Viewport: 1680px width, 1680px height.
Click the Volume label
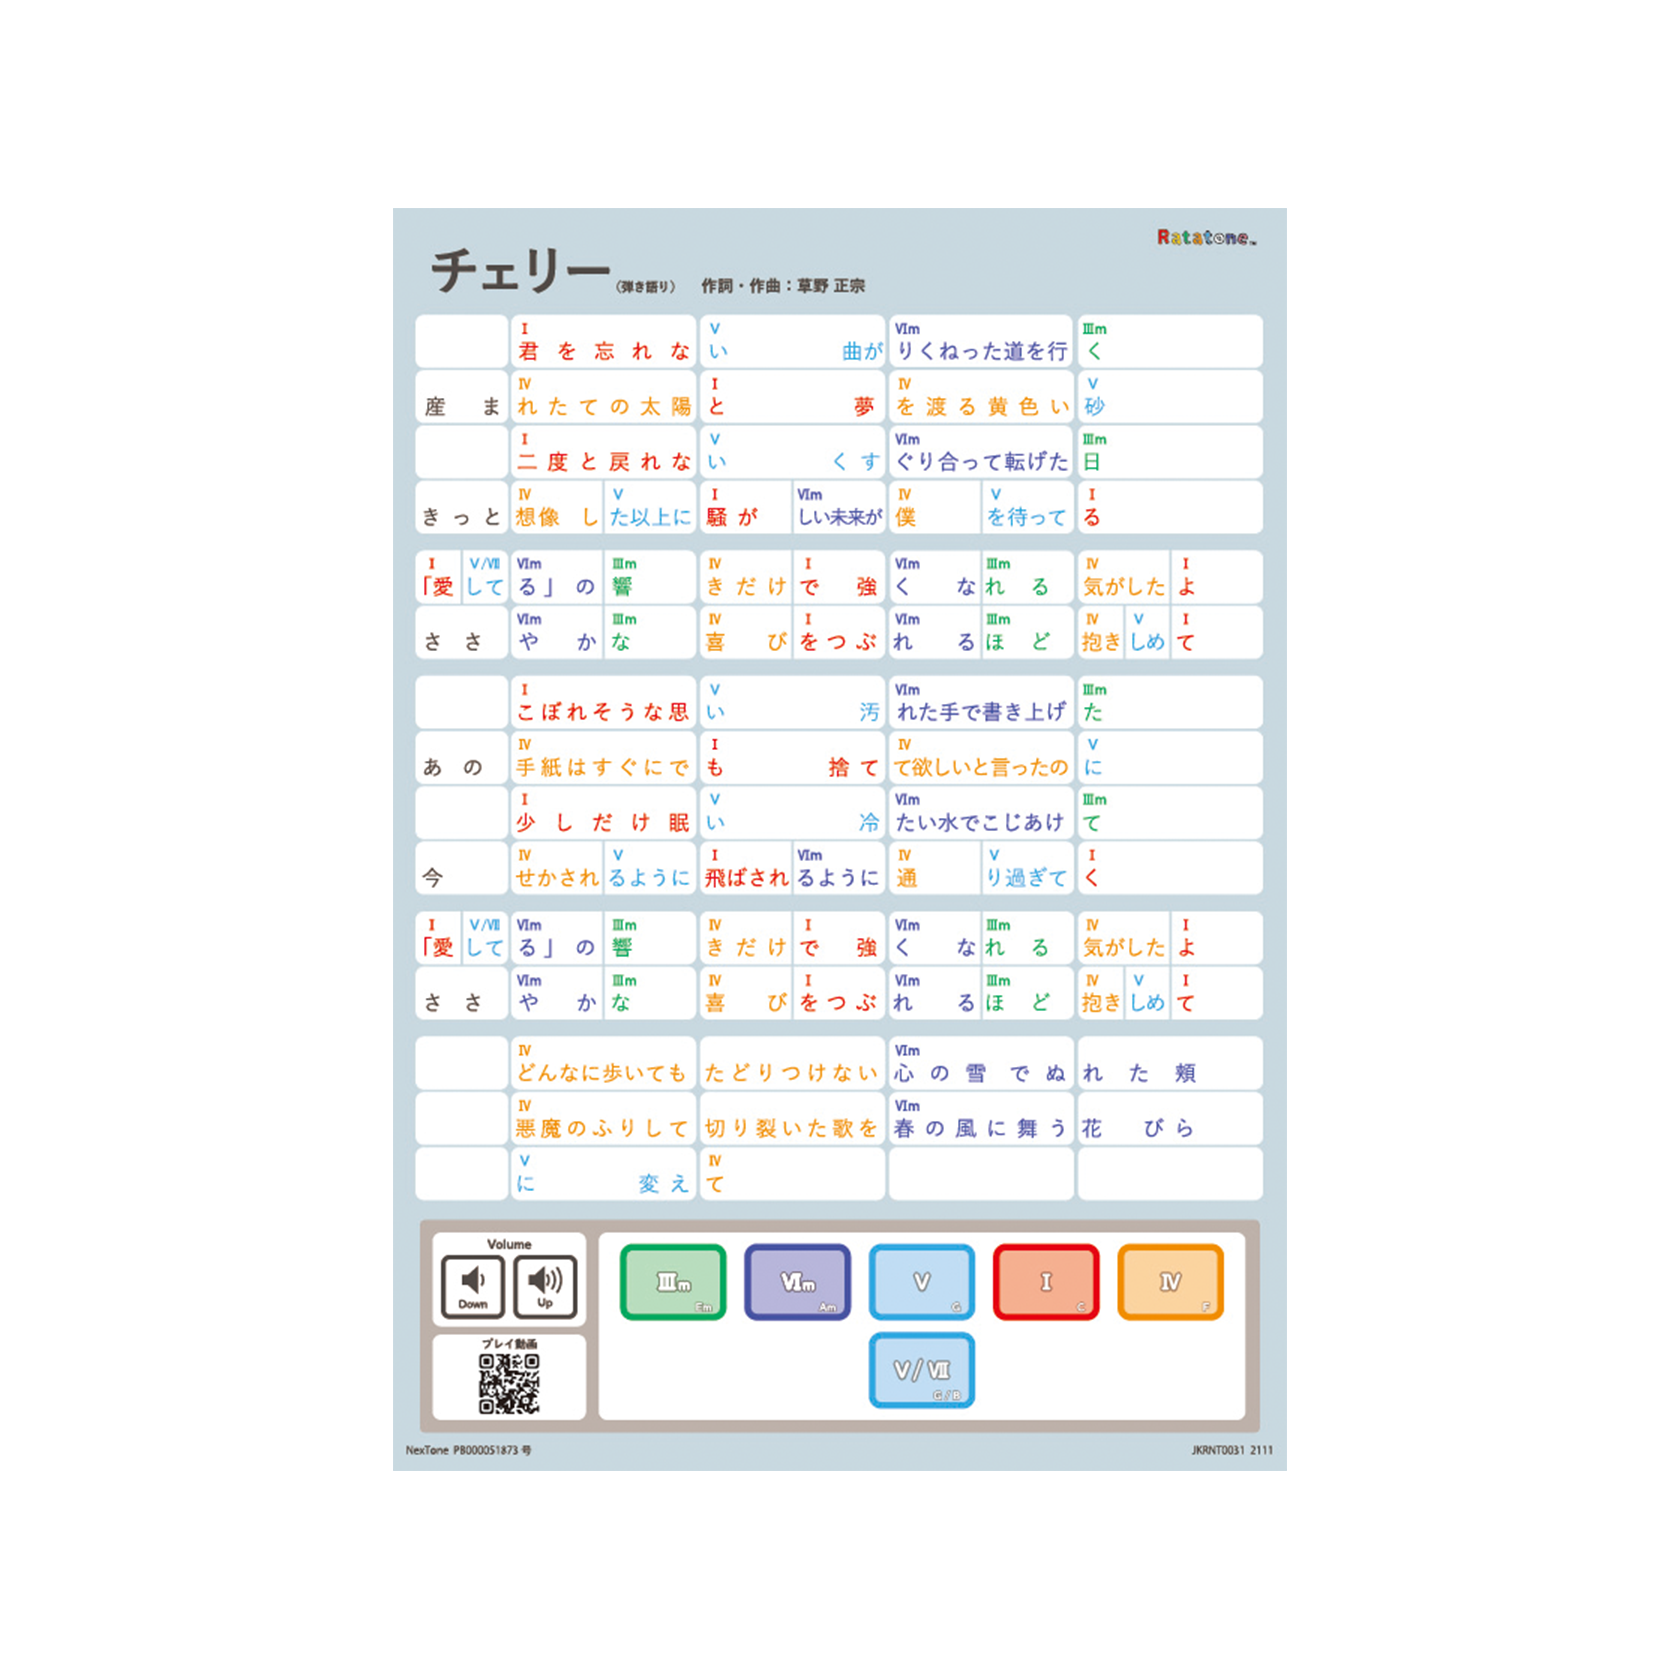tap(509, 1245)
